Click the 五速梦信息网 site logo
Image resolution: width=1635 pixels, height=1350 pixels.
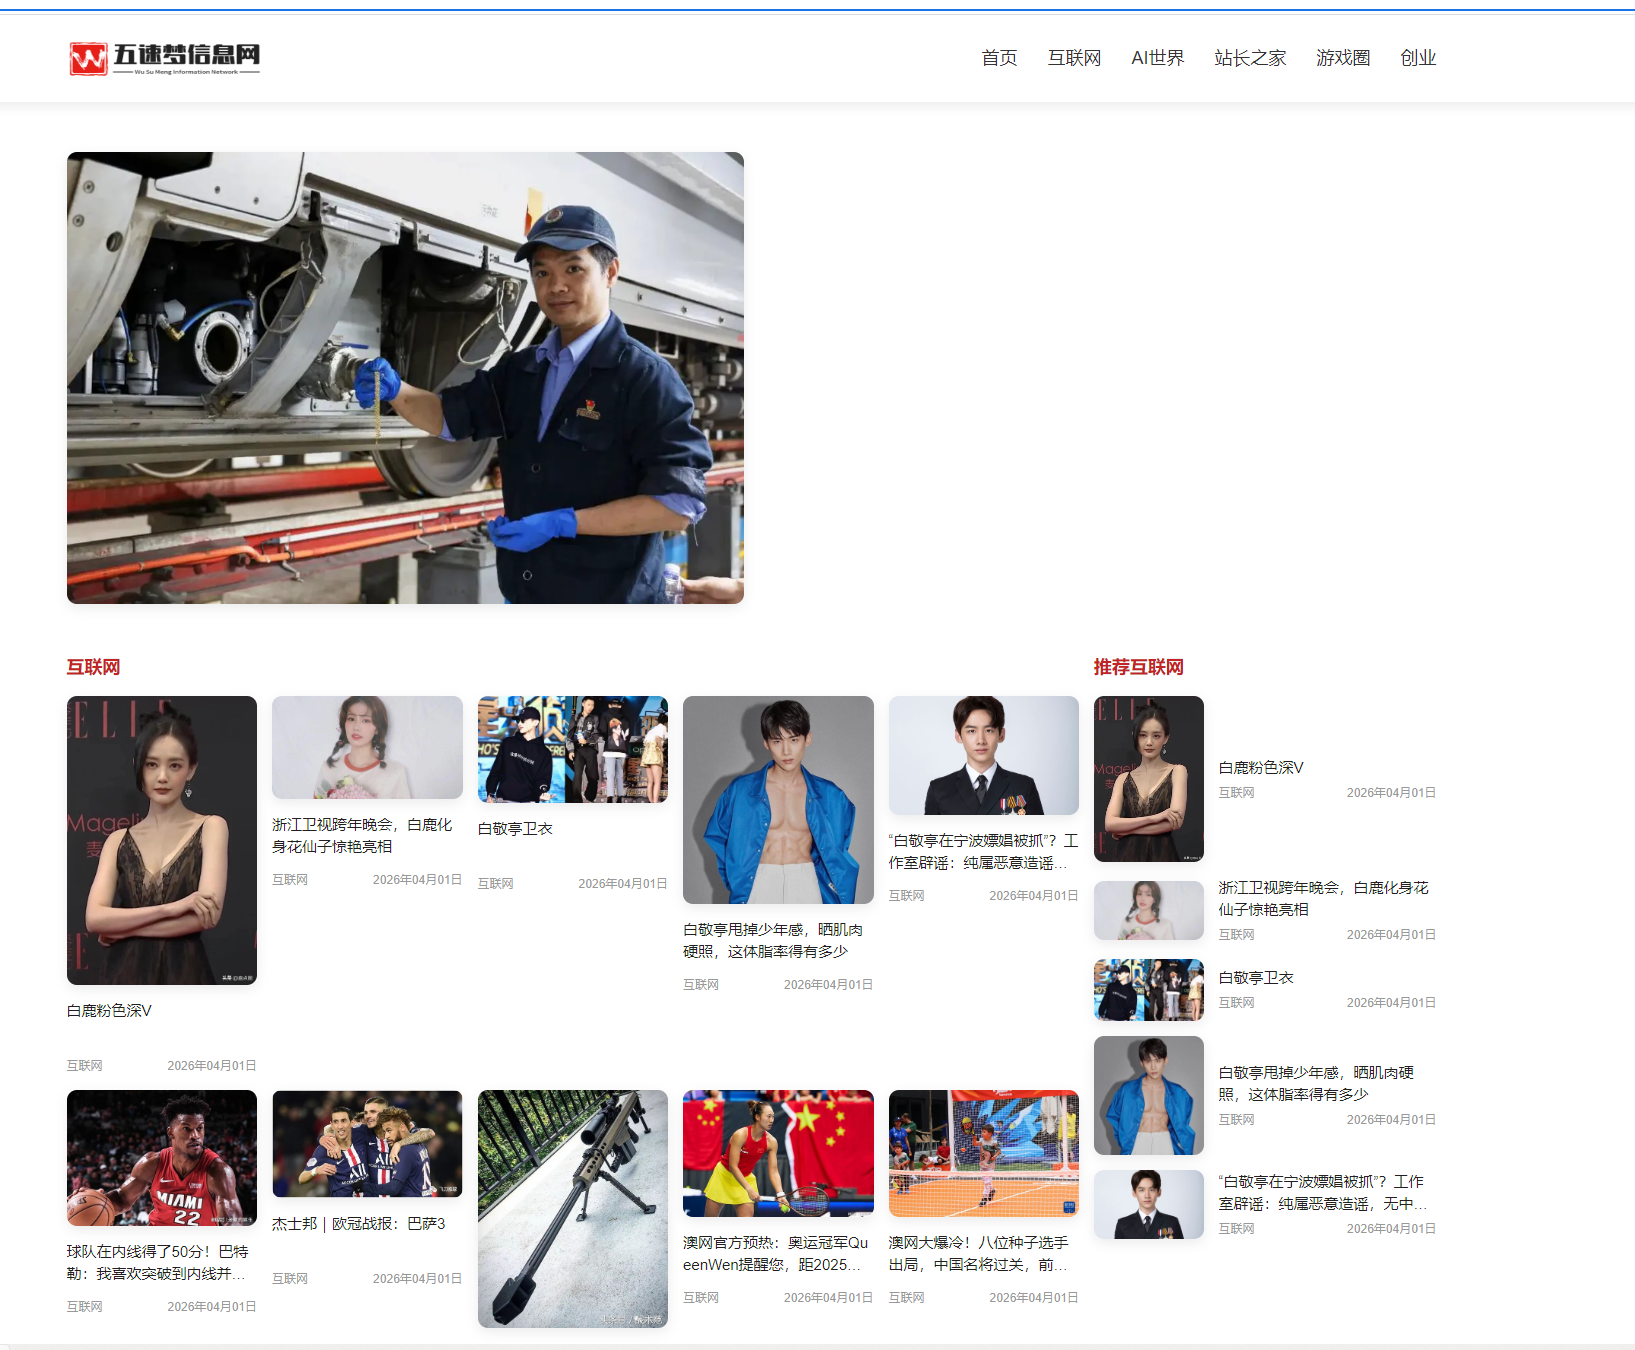click(165, 58)
